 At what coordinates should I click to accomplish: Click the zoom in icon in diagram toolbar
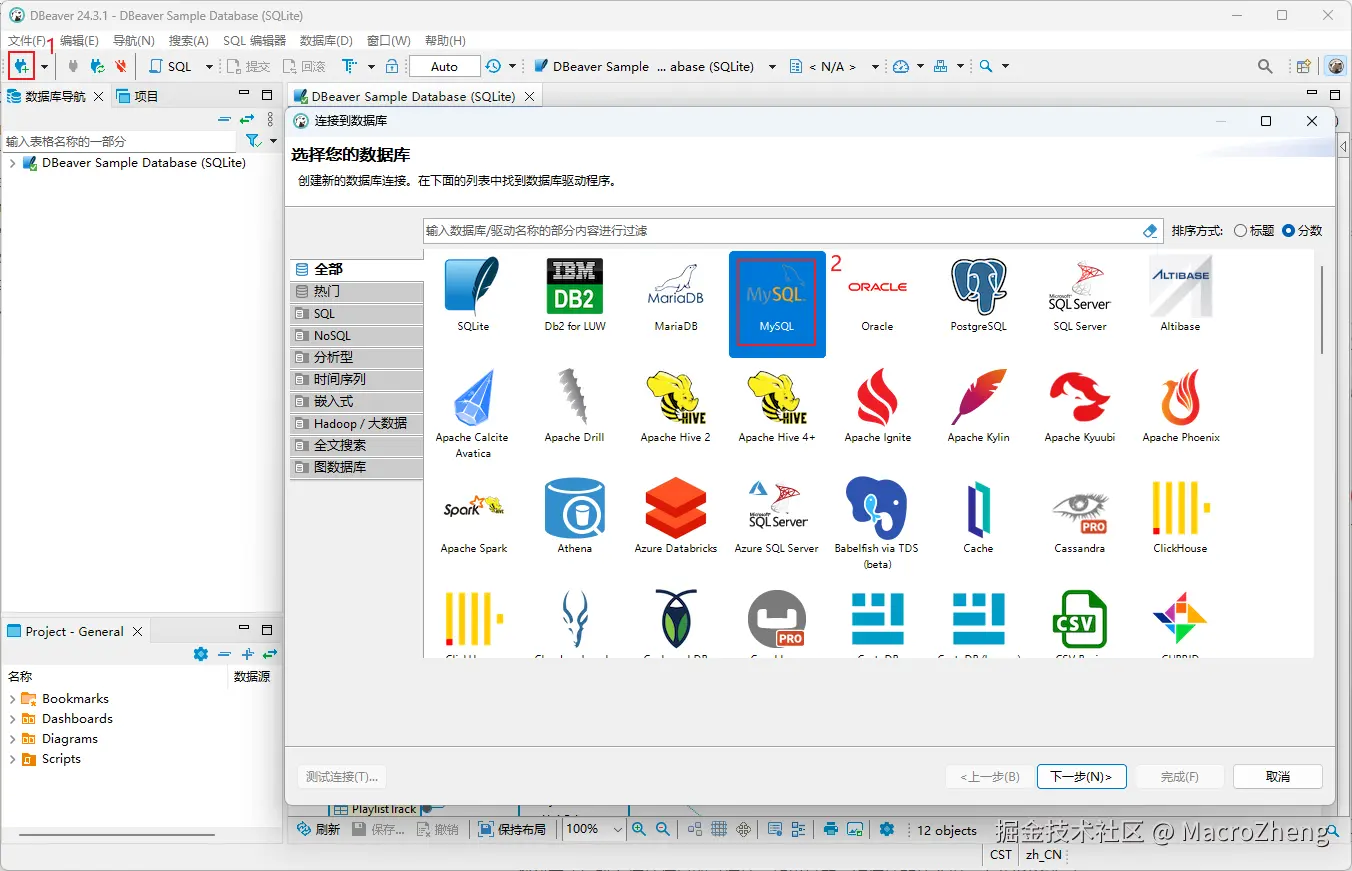[x=639, y=829]
